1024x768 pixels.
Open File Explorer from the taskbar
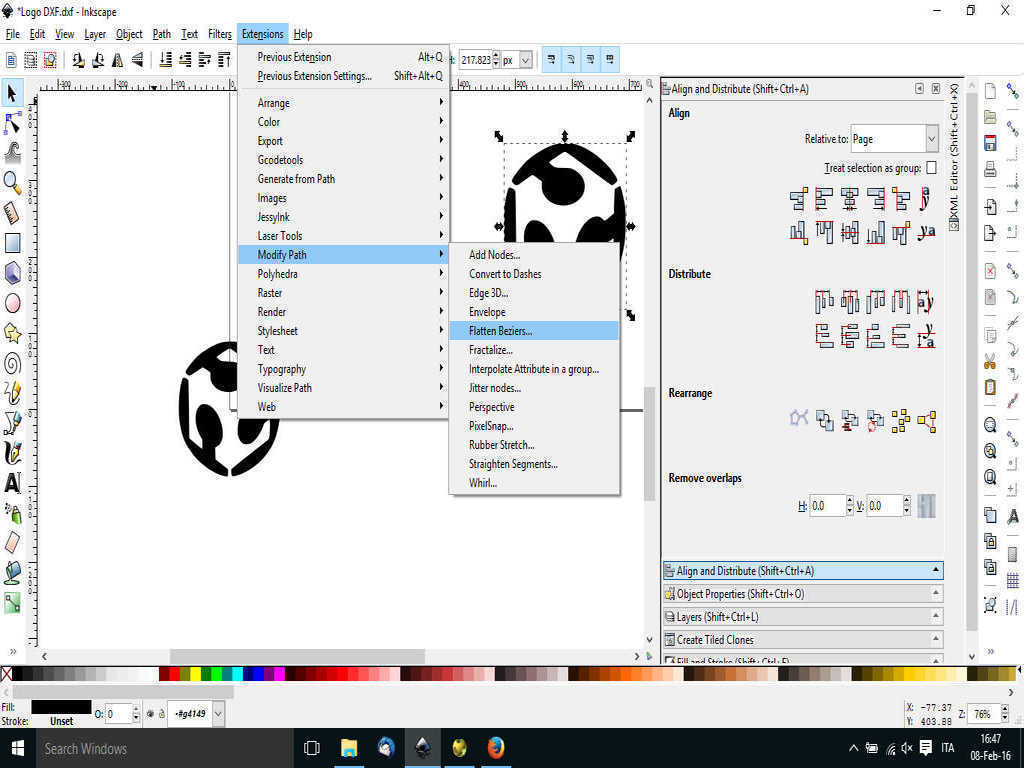click(x=349, y=748)
